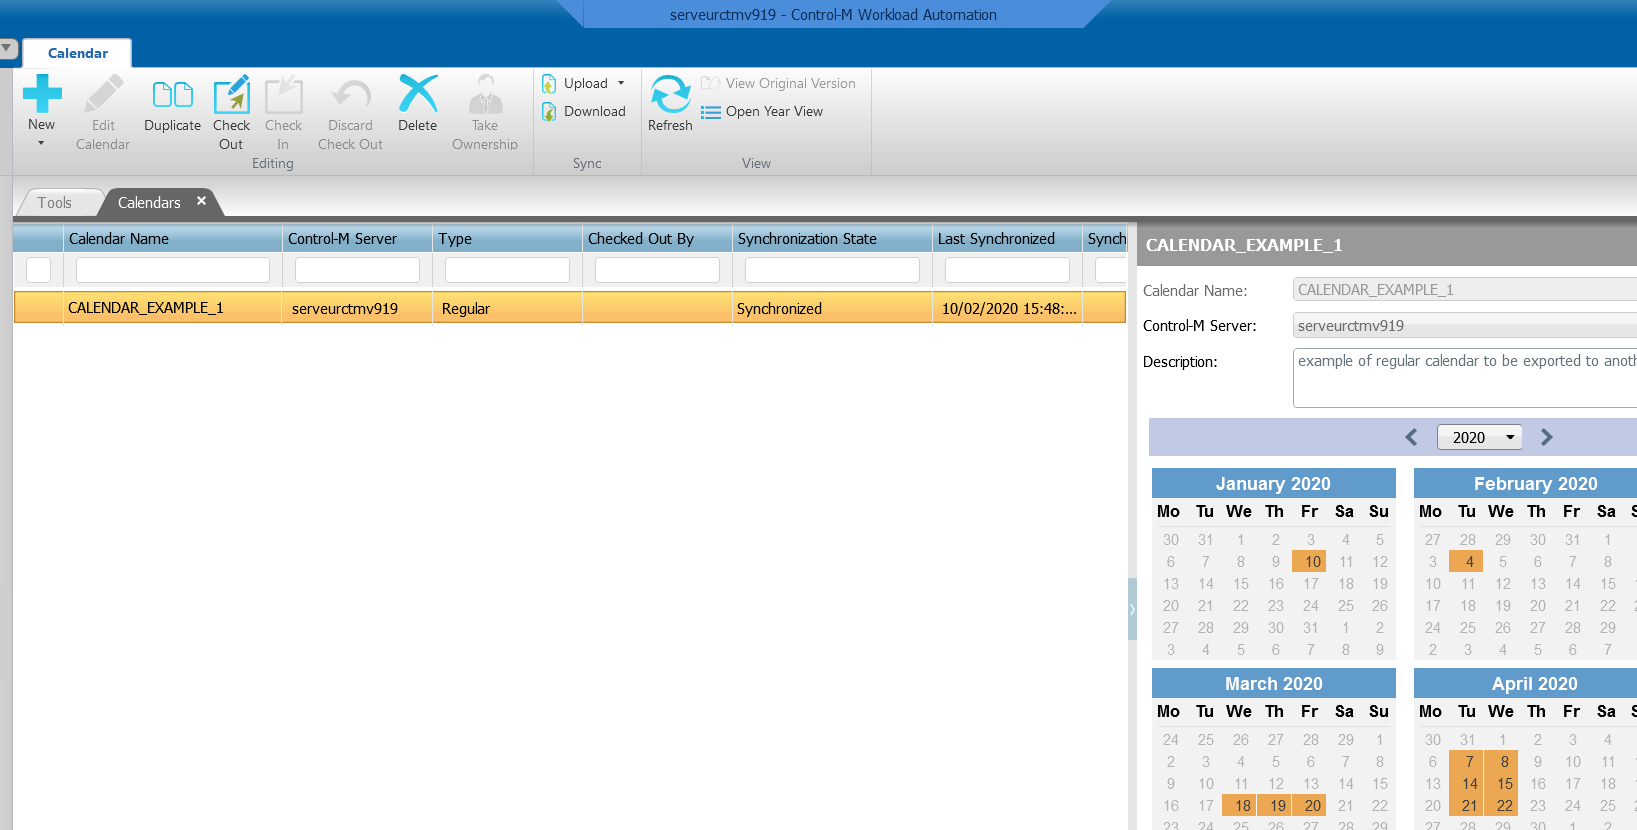1637x830 pixels.
Task: Select April 7 highlighted date
Action: pyautogui.click(x=1468, y=761)
